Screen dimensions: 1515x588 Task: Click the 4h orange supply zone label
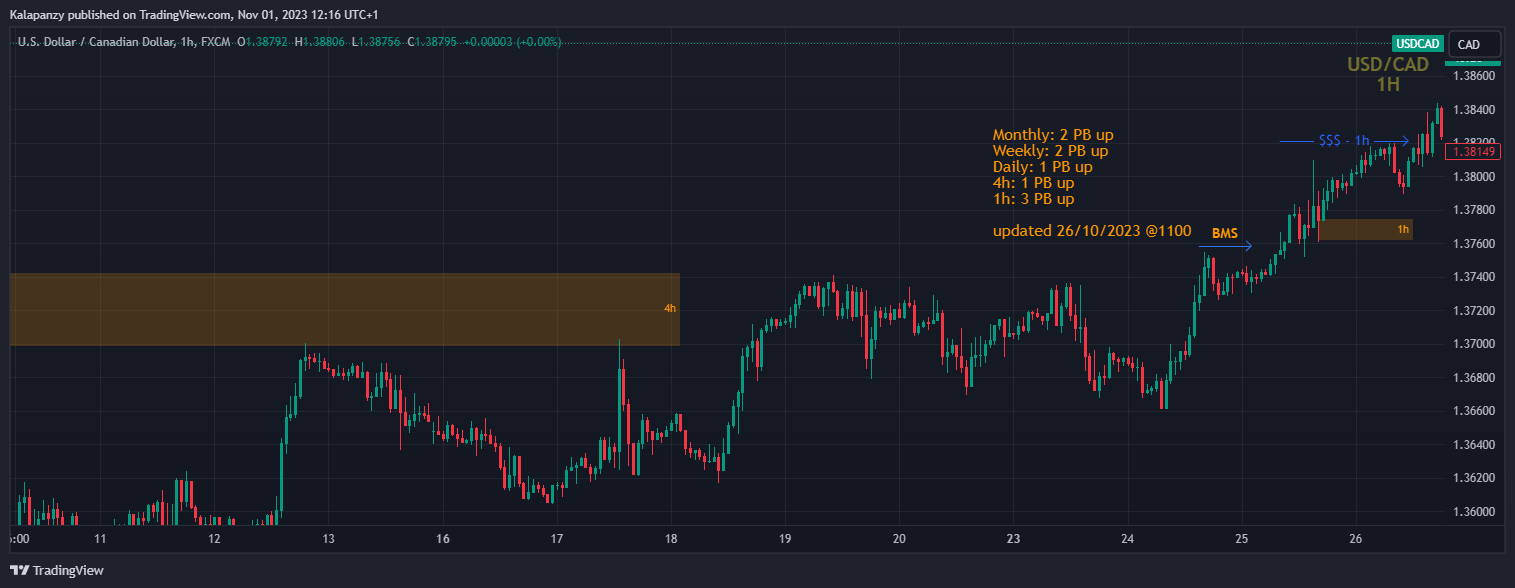(x=670, y=308)
